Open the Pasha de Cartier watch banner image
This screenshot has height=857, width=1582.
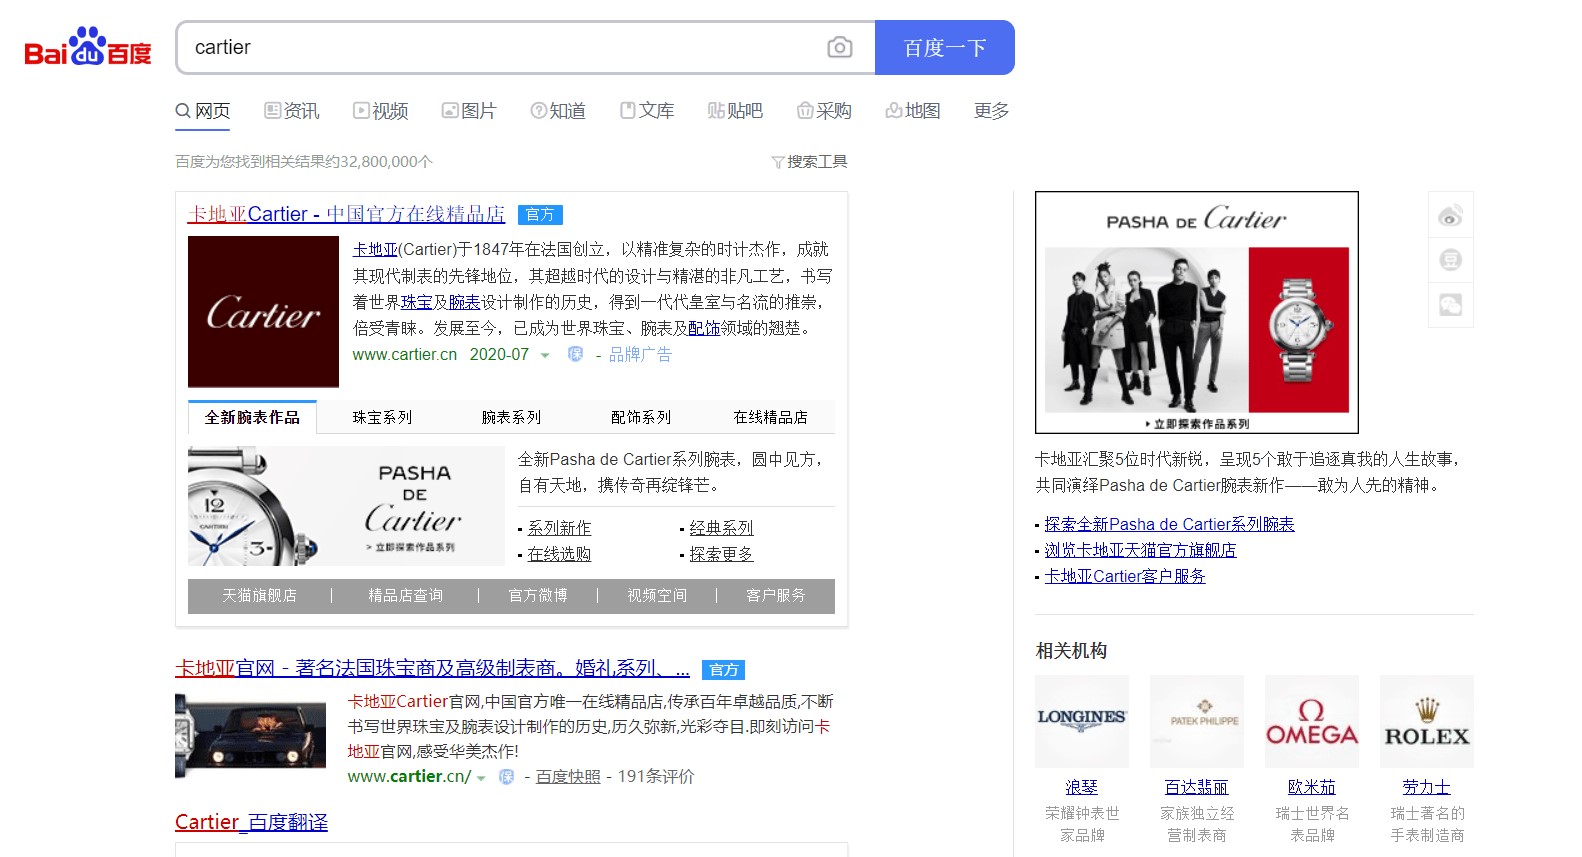tap(346, 506)
